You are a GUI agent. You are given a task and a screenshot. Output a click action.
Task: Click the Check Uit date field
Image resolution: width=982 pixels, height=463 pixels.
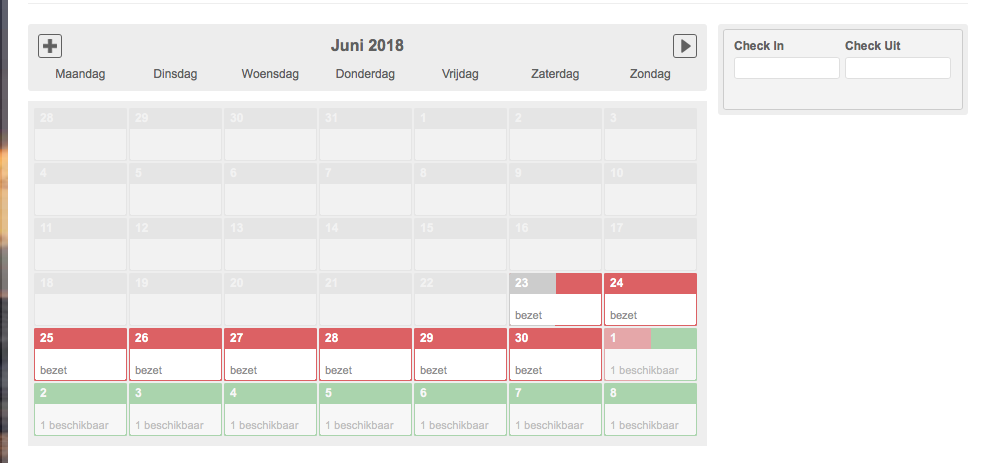click(897, 68)
